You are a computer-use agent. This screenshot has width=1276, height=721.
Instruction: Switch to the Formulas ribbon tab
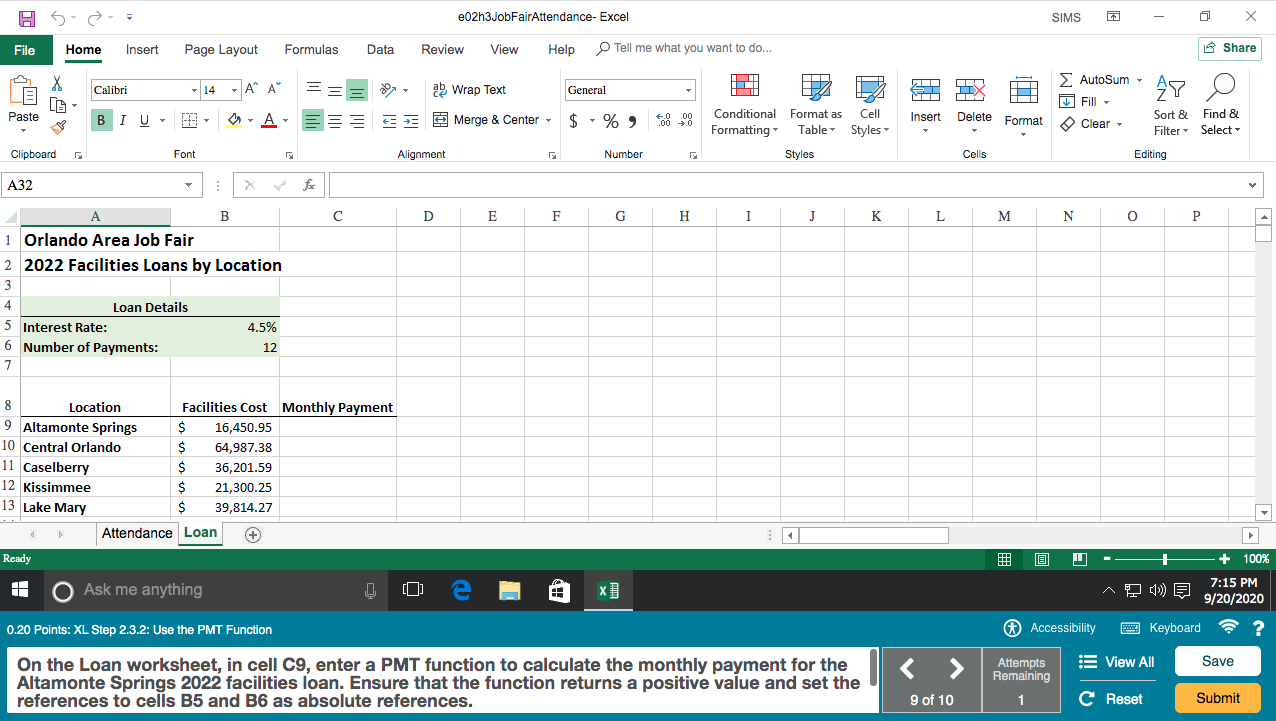tap(311, 48)
